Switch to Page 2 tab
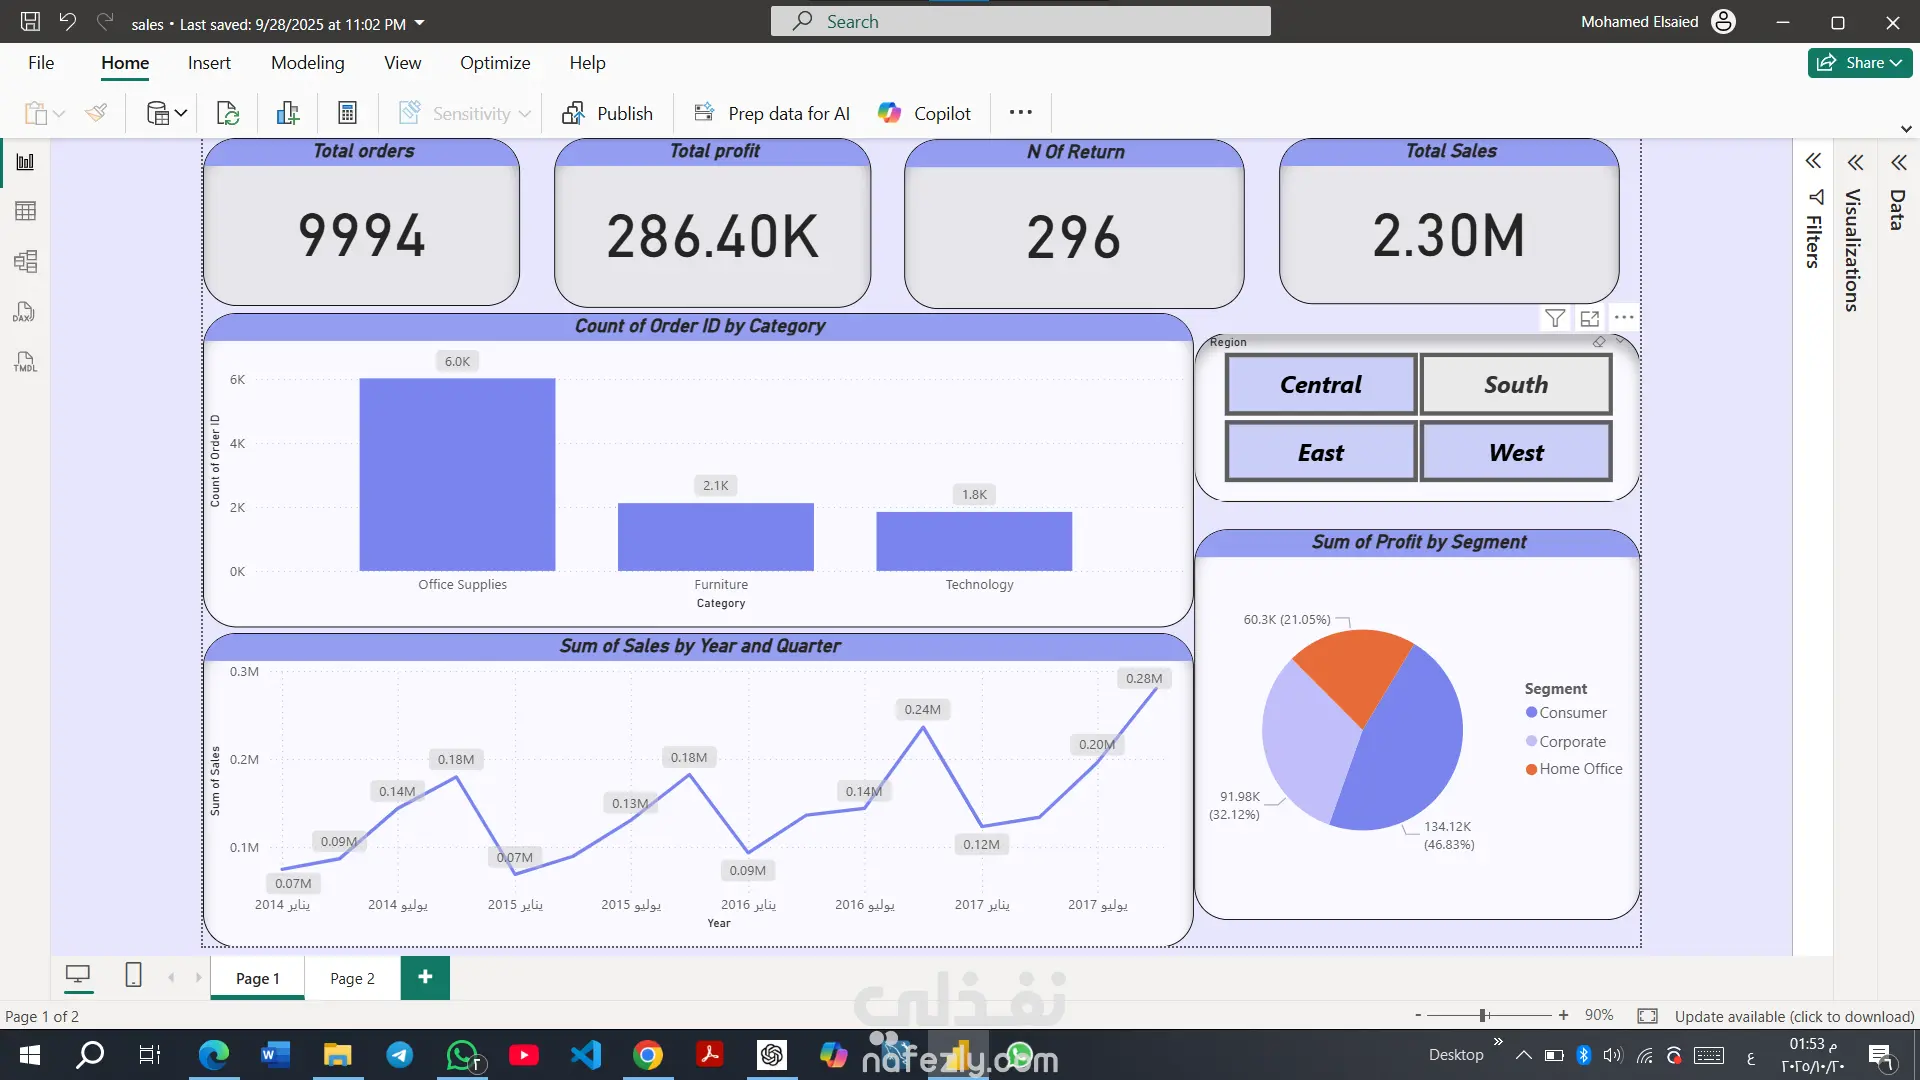The height and width of the screenshot is (1080, 1920). (x=352, y=978)
